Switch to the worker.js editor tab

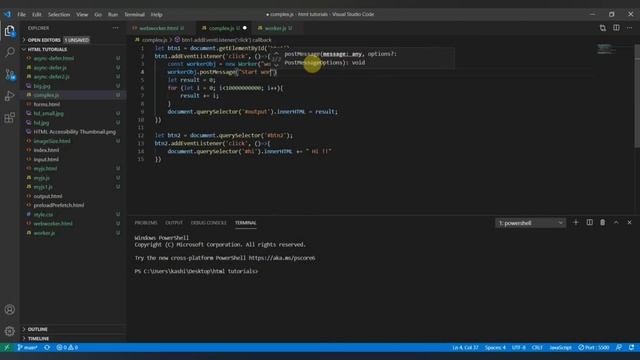pyautogui.click(x=277, y=28)
